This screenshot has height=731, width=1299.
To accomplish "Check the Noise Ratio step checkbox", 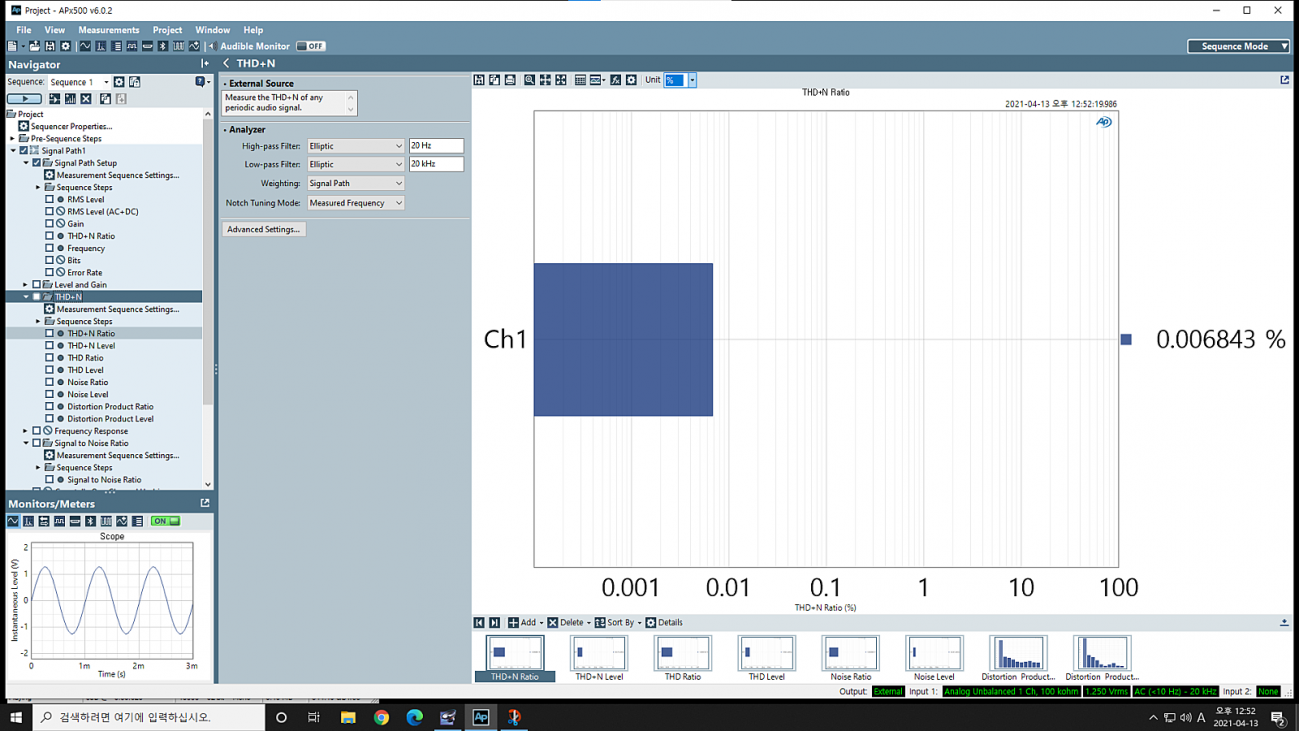I will pyautogui.click(x=49, y=382).
